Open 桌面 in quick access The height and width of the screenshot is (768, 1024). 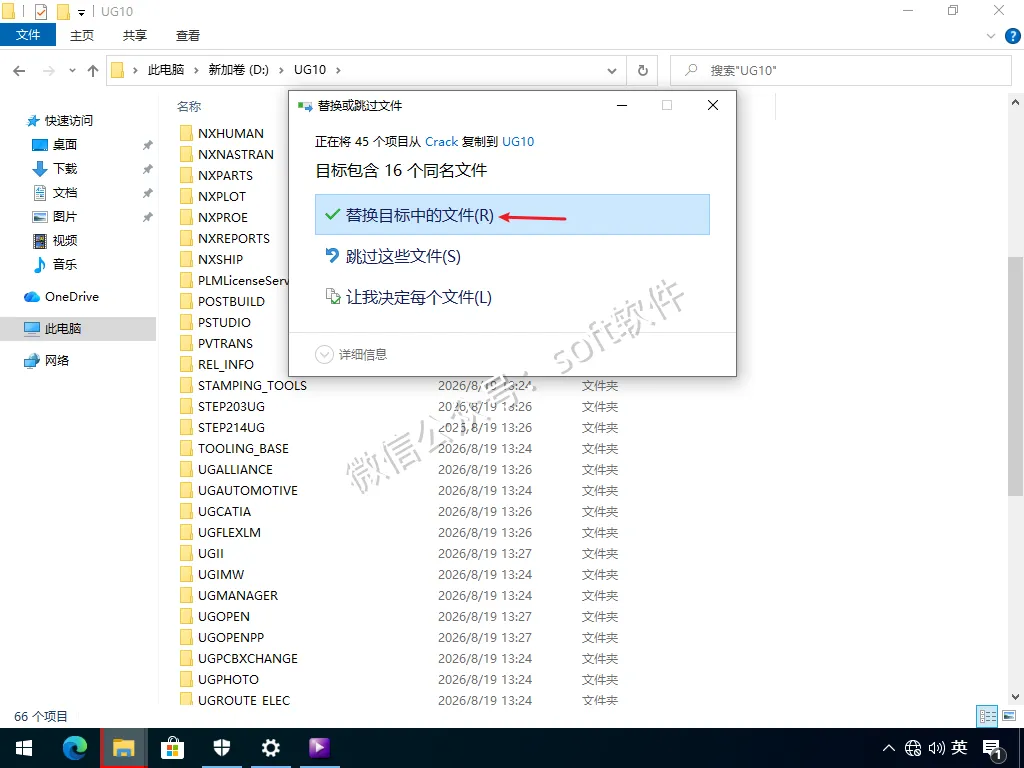coord(65,144)
